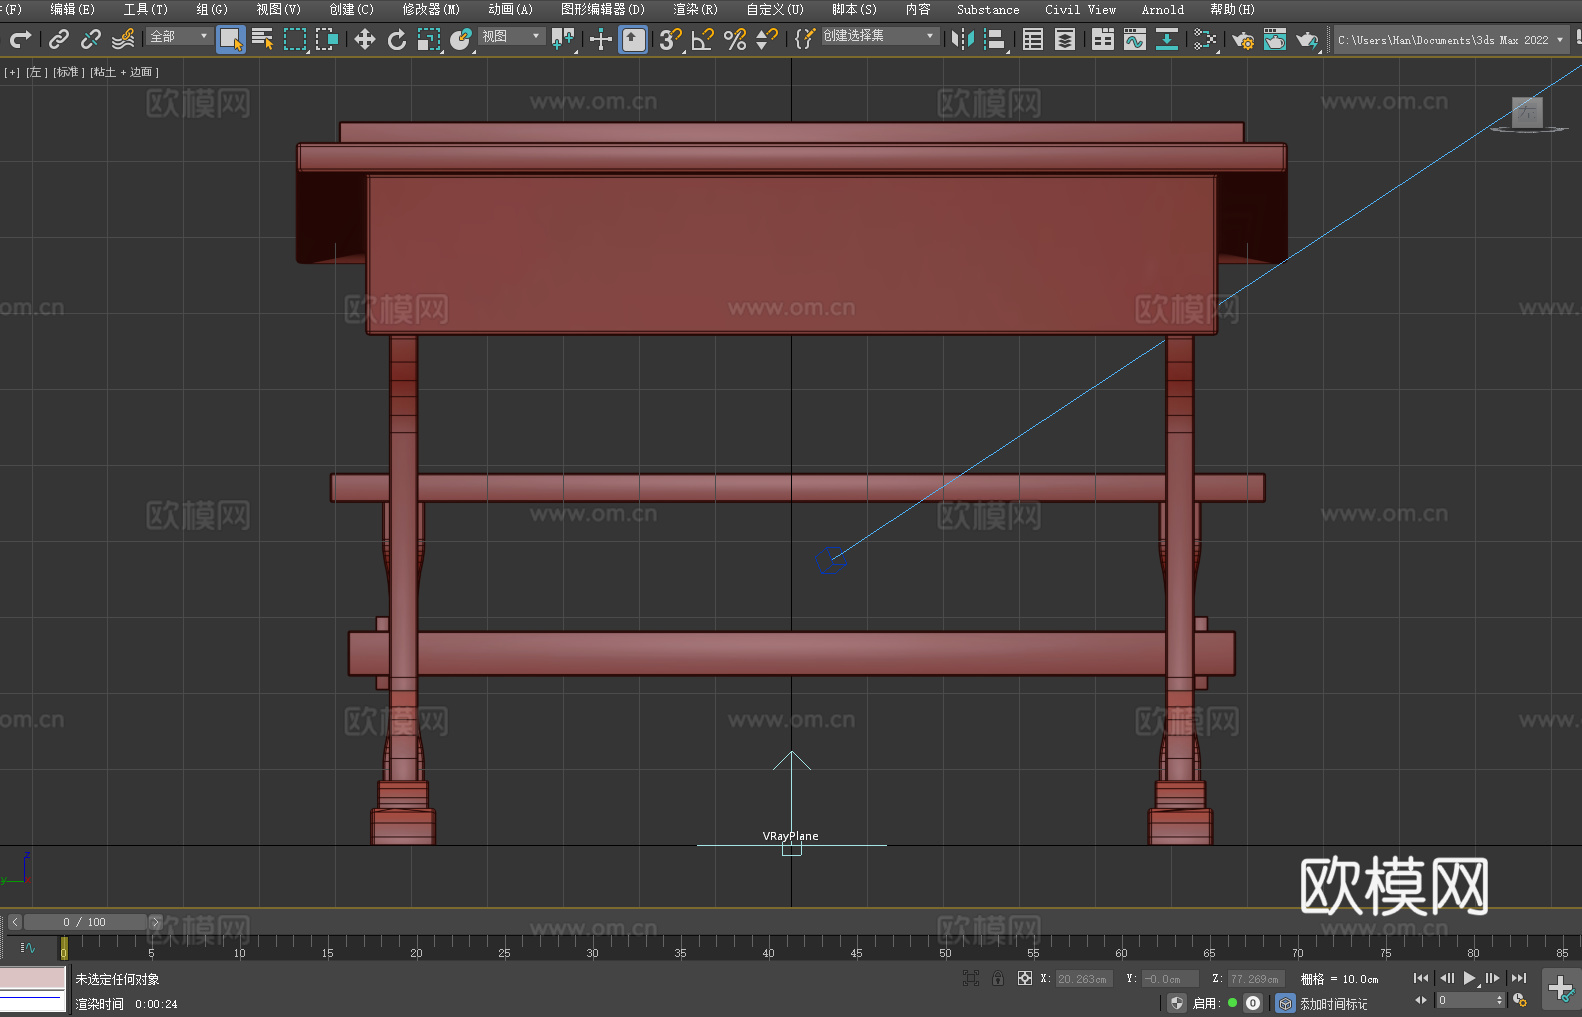1582x1017 pixels.
Task: Open the 编辑(E) menu
Action: point(72,9)
